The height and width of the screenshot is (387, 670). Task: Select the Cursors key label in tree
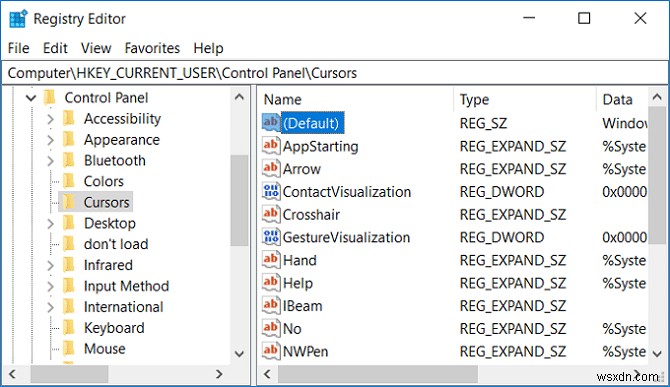click(106, 202)
